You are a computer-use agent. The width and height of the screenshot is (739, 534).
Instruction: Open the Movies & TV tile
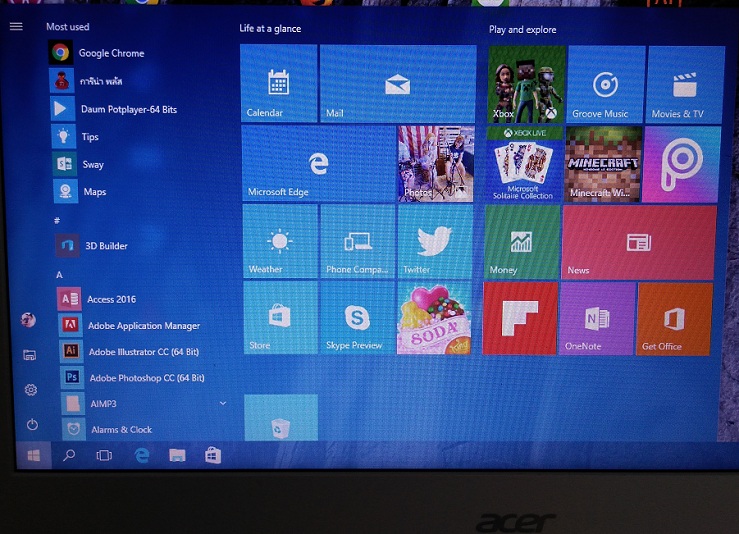coord(685,85)
